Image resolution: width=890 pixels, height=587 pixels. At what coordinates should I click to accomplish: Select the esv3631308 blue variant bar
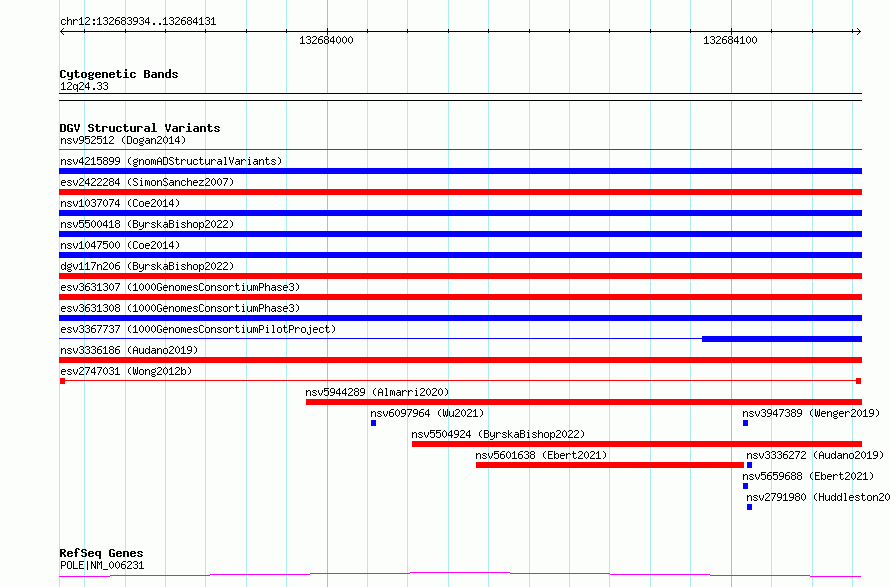click(x=460, y=318)
